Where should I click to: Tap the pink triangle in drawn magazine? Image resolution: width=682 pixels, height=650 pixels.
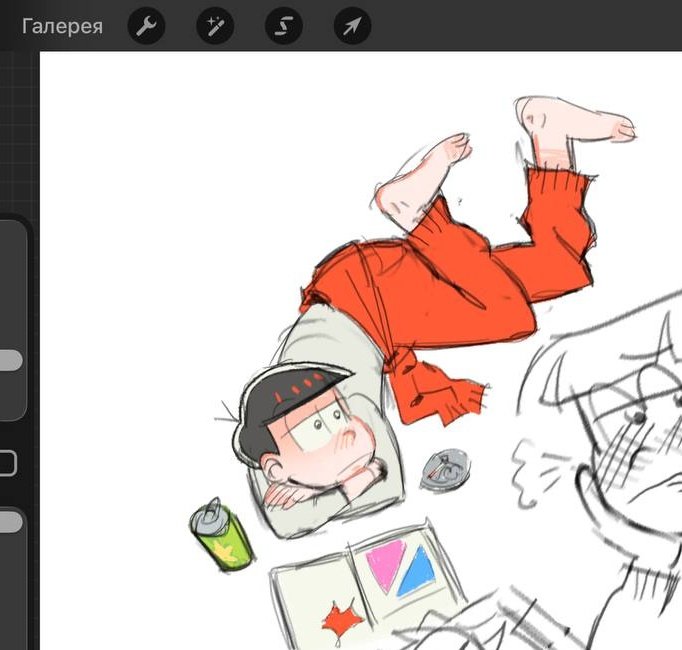click(385, 564)
